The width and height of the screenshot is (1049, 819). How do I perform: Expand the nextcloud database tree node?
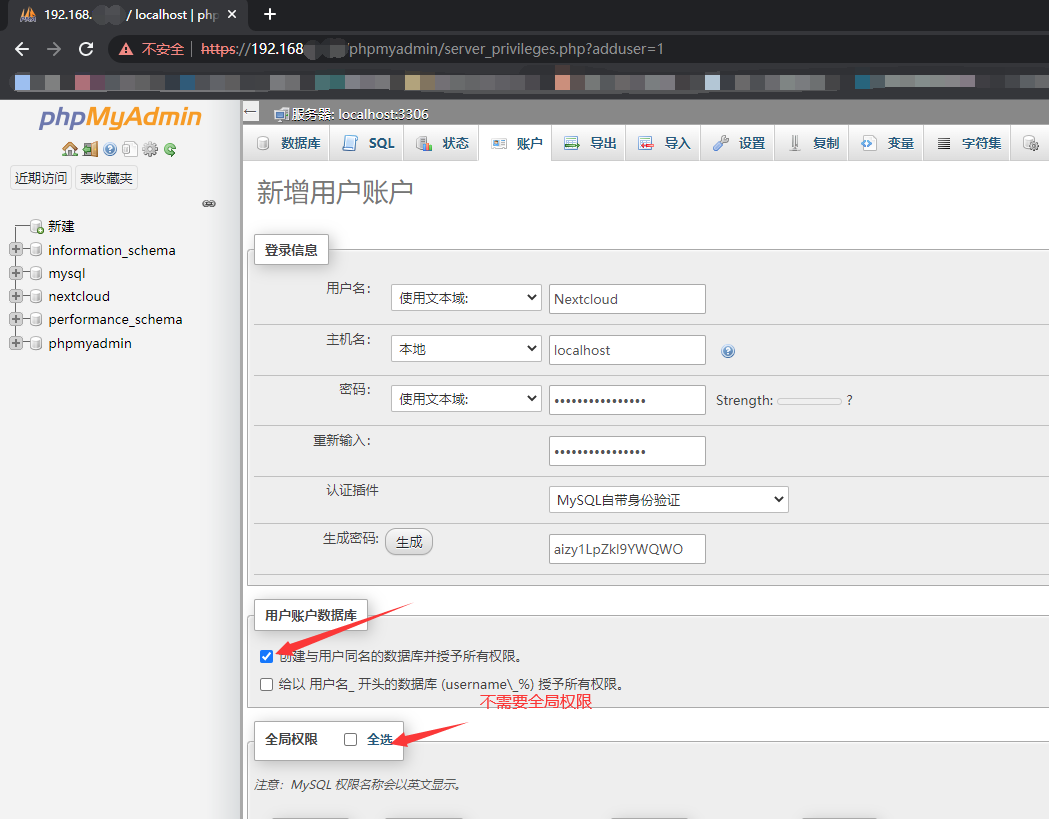coord(16,296)
